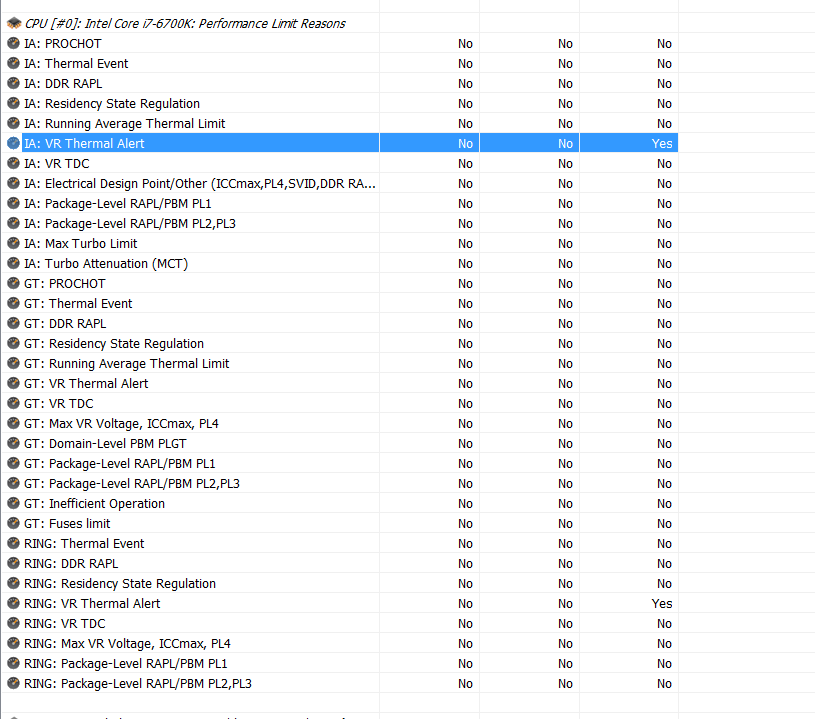Select the IA: Running Average Thermal Limit label
This screenshot has width=815, height=719.
(124, 124)
